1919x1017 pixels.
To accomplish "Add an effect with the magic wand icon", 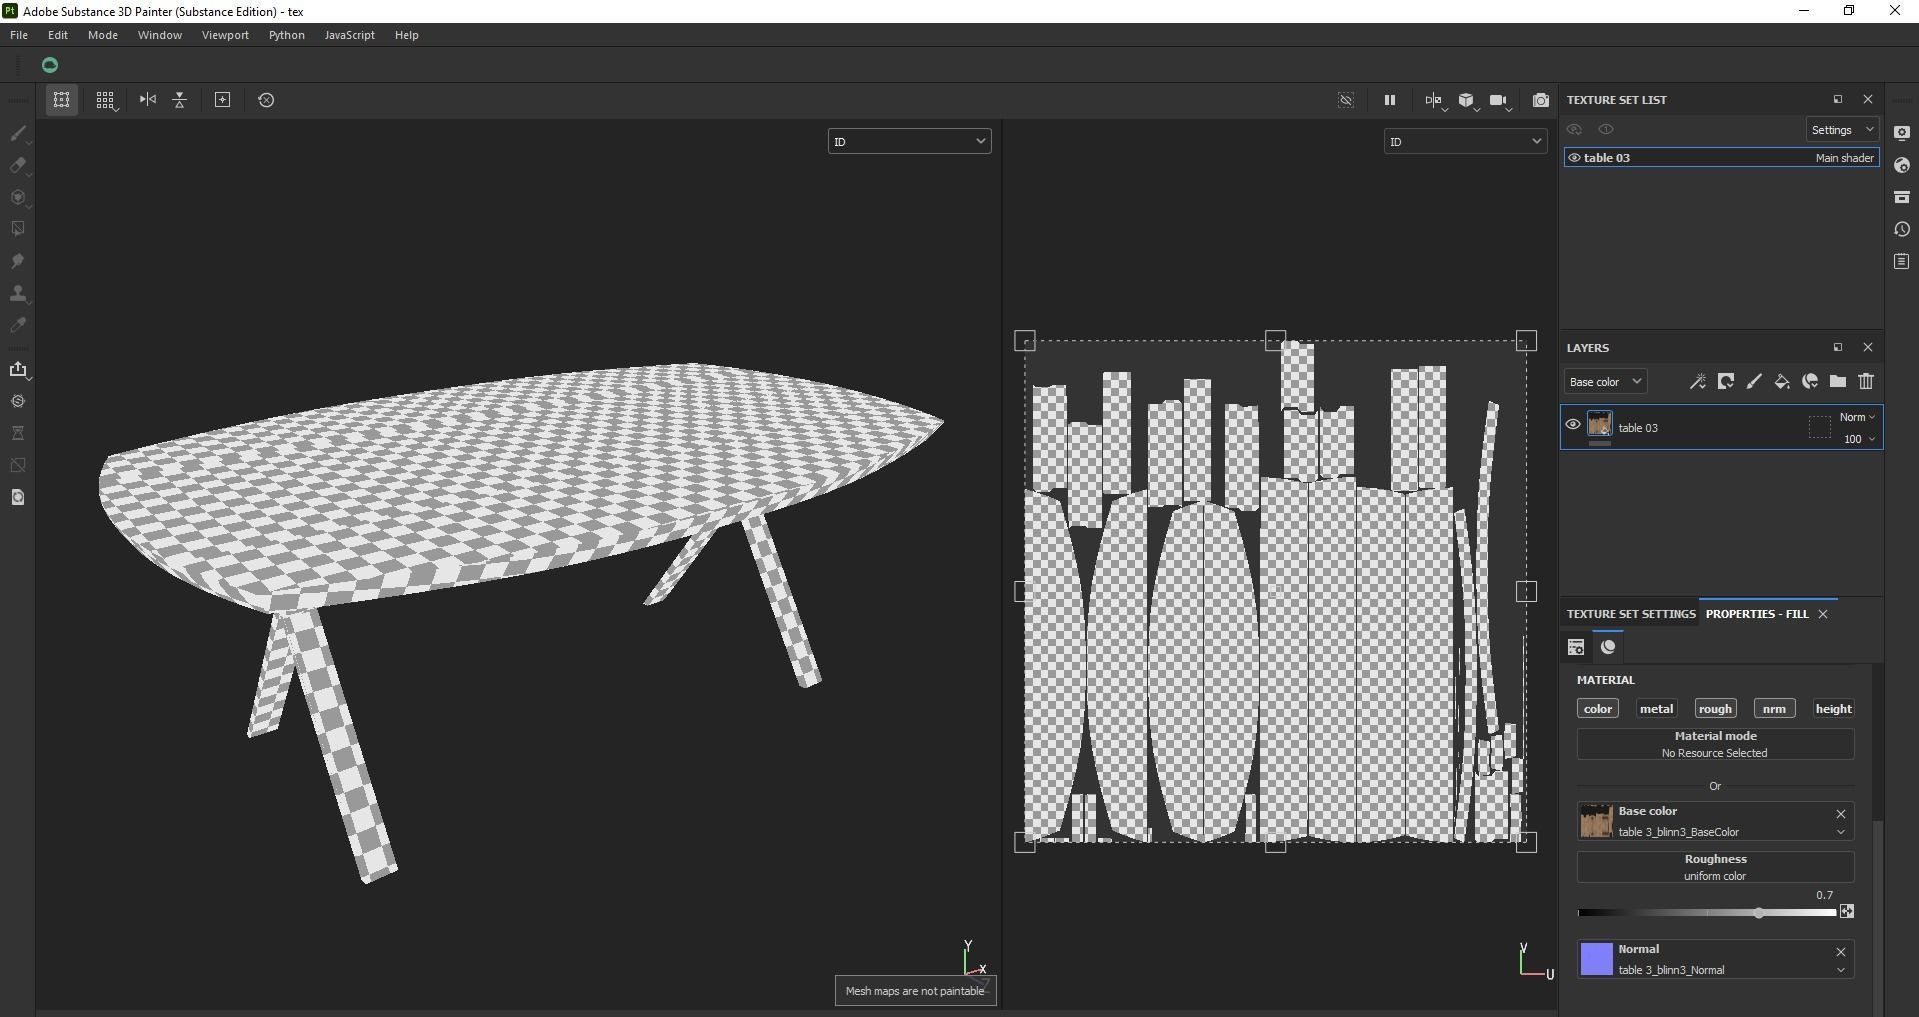I will coord(1697,382).
